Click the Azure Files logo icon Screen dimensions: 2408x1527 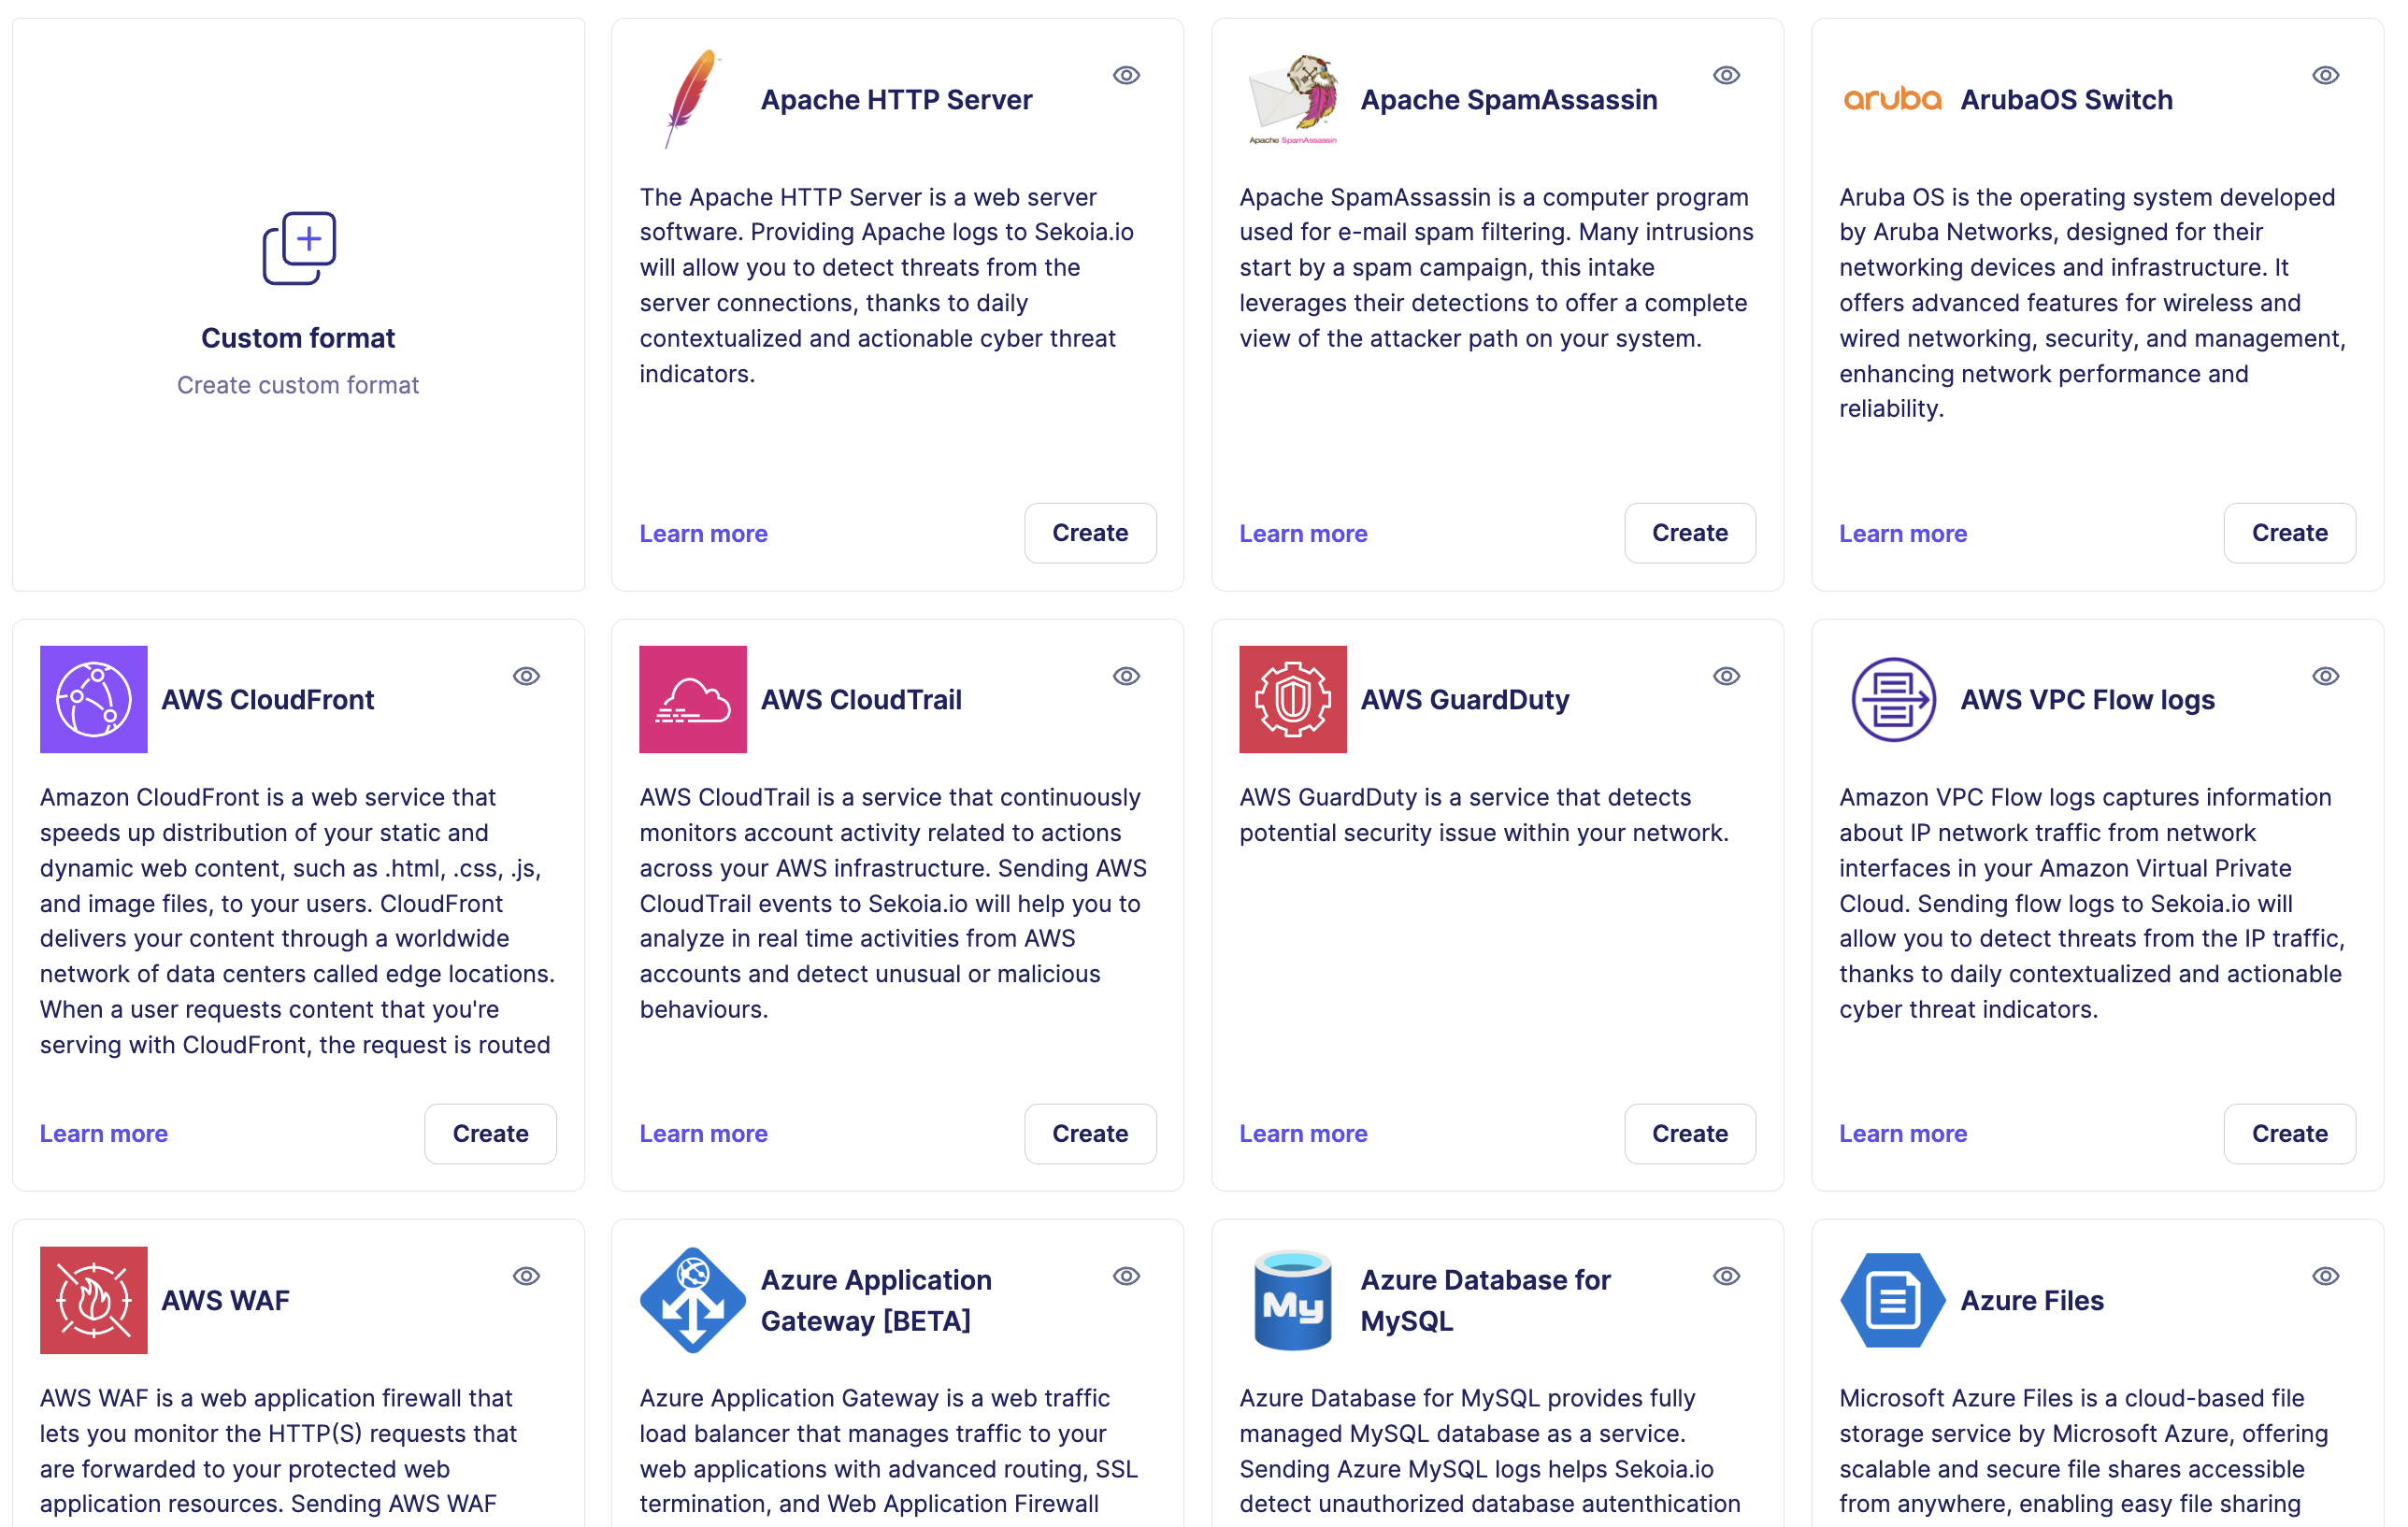point(1892,1299)
